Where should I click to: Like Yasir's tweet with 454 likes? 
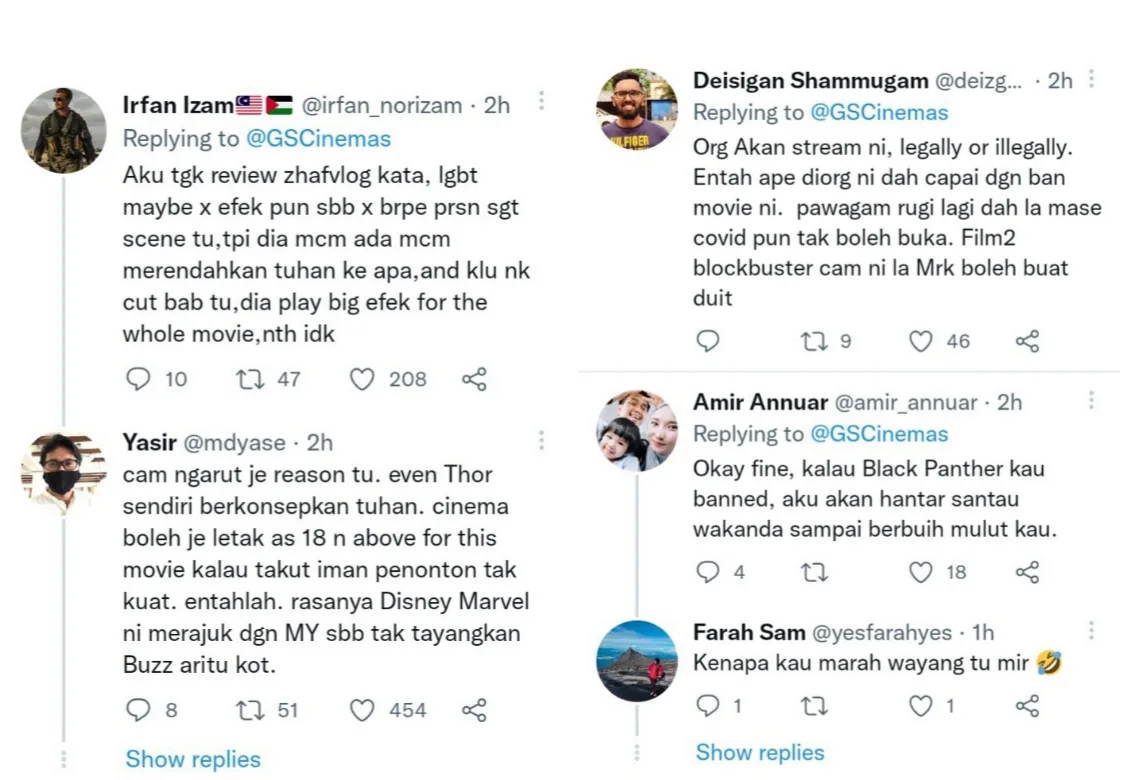click(362, 710)
